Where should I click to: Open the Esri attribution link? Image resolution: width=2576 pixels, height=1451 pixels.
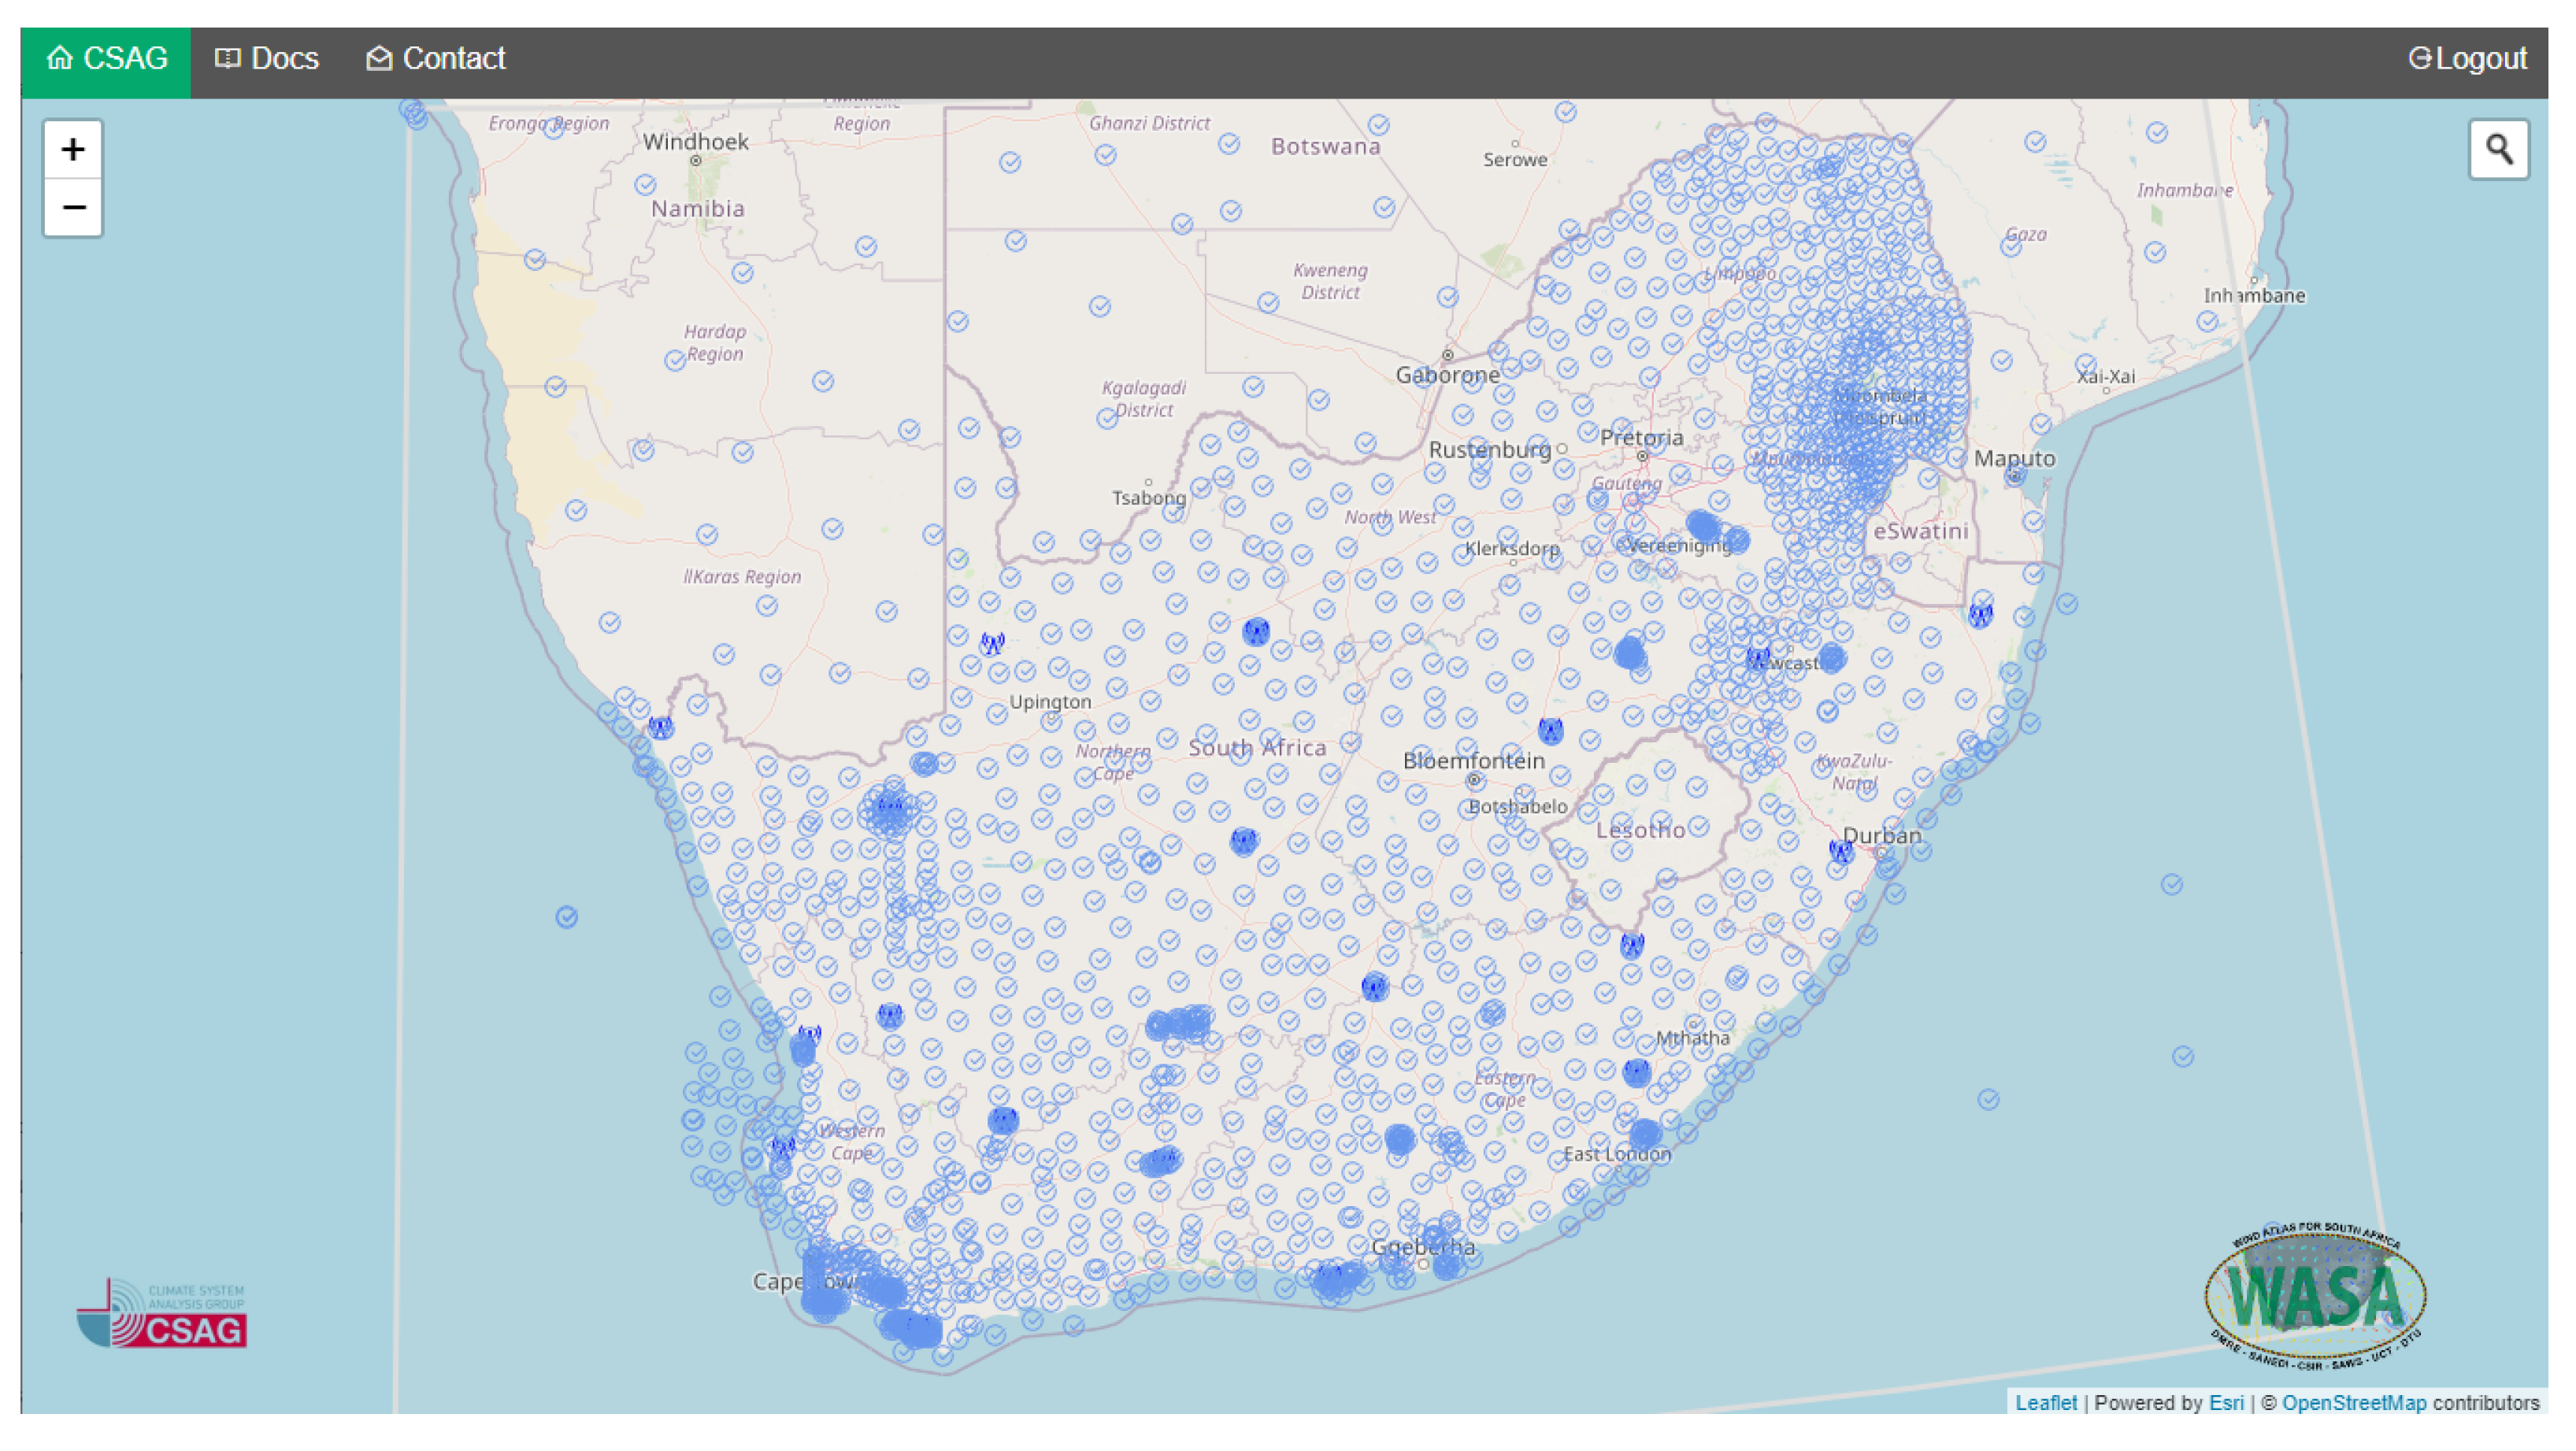pos(2226,1402)
